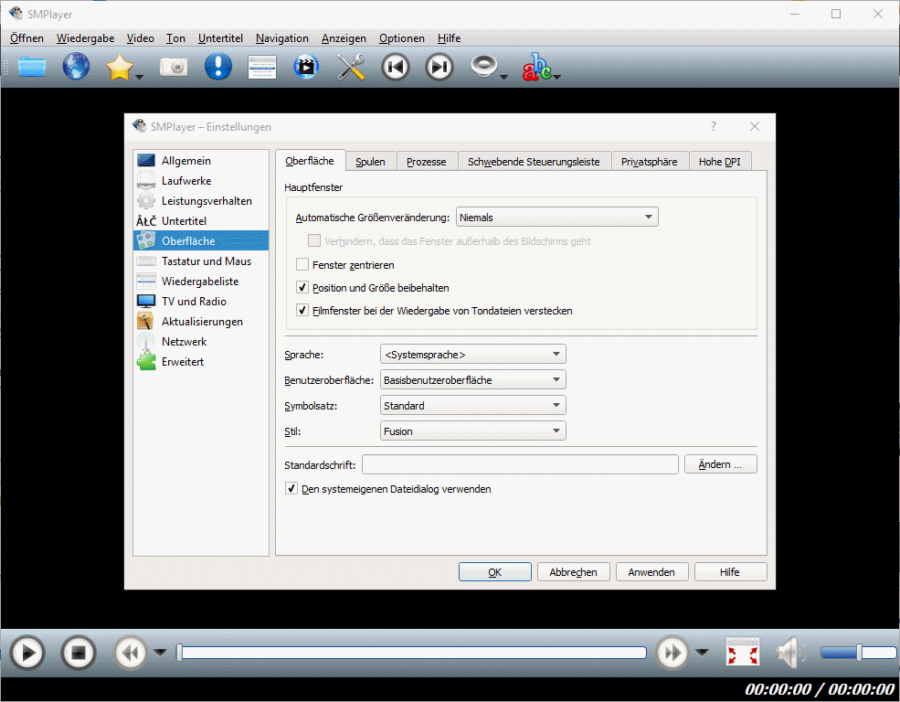Screen dimensions: 900x702
Task: Switch to the 'Privatsphäre' tab
Action: [649, 162]
